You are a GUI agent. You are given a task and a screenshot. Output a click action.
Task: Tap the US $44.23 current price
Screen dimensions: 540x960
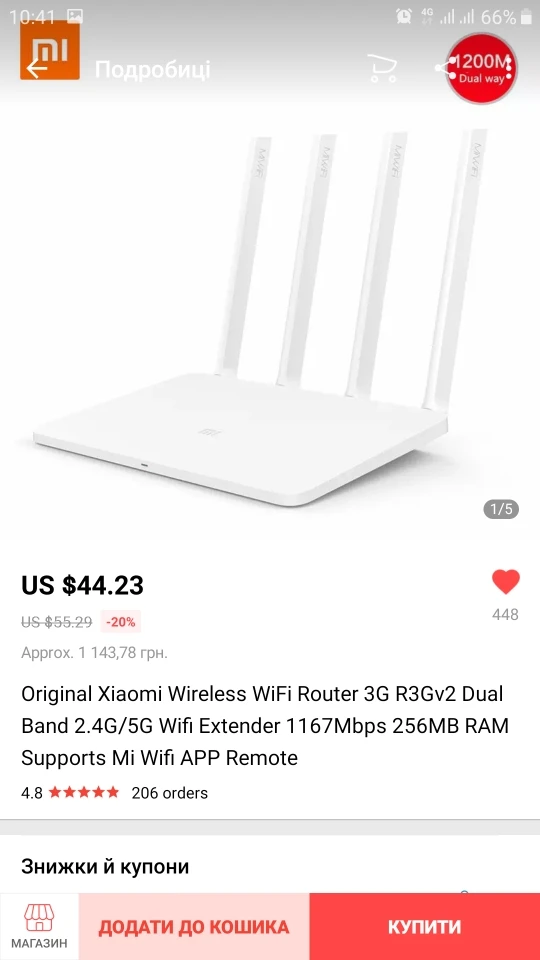[x=83, y=585]
